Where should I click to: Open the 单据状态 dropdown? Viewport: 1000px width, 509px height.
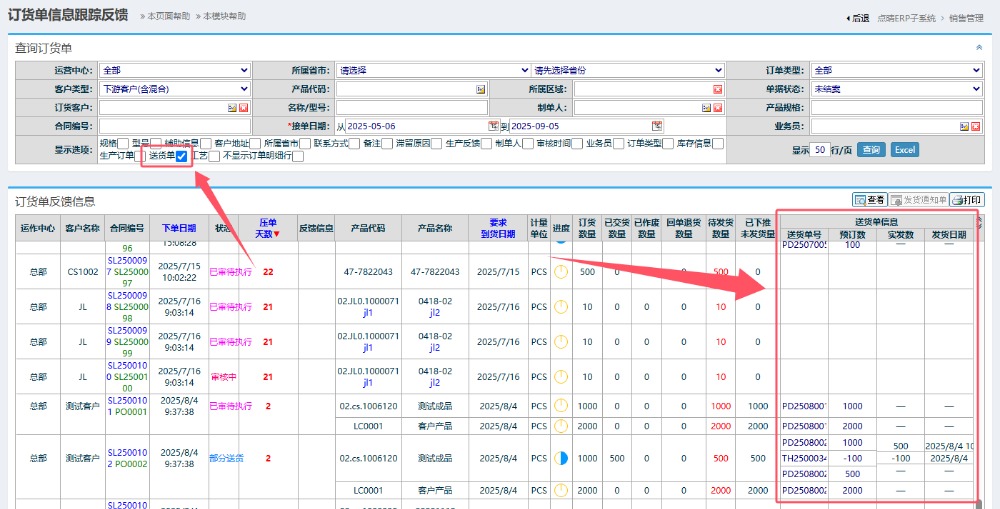tap(896, 89)
